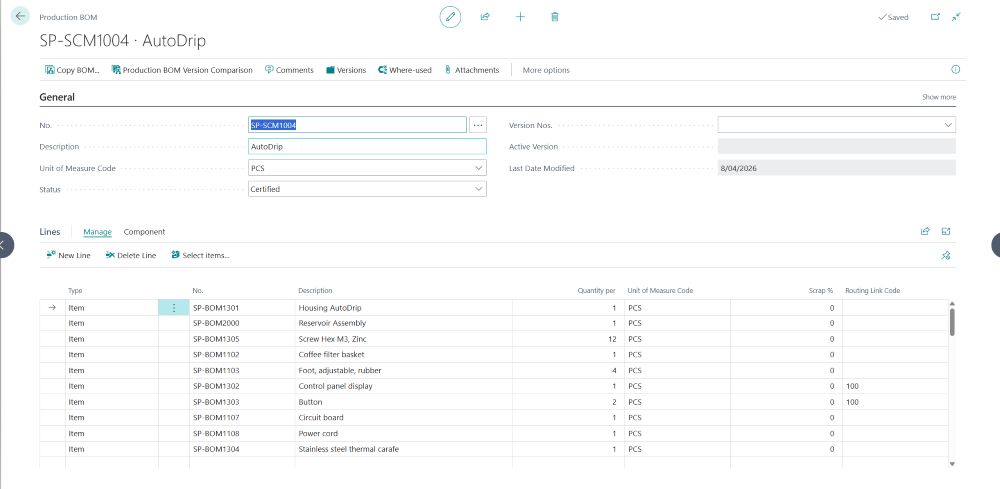1000x489 pixels.
Task: Click Stainless steel thermal carafe cell
Action: (404, 449)
